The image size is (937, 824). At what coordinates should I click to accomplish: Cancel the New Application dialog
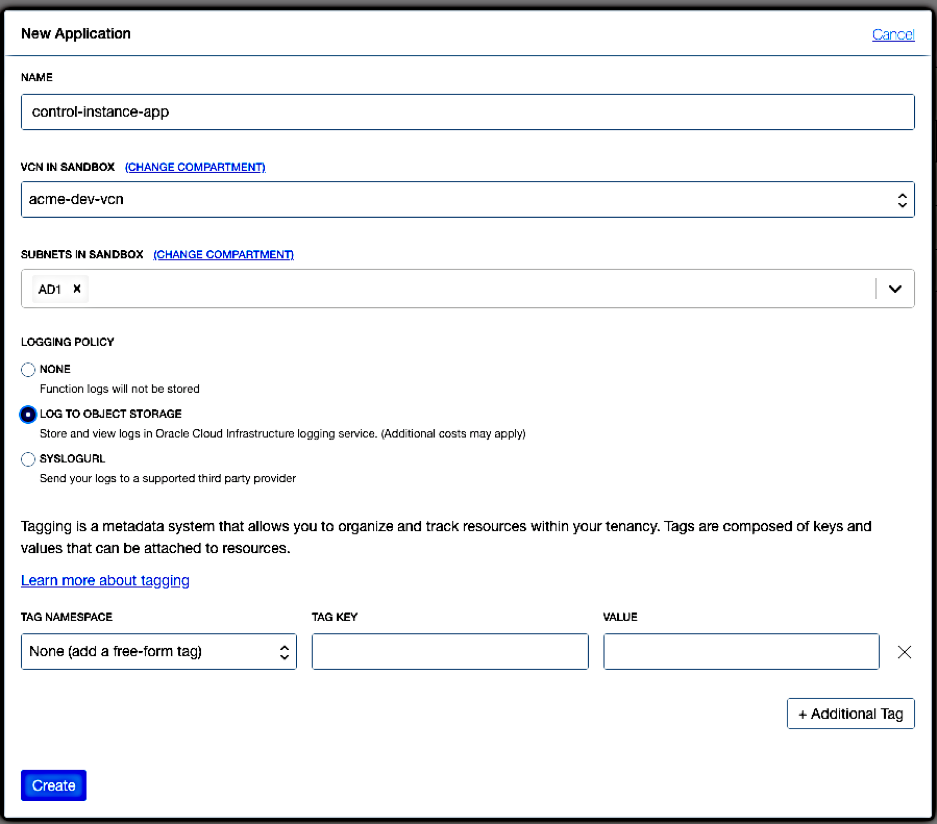point(892,33)
